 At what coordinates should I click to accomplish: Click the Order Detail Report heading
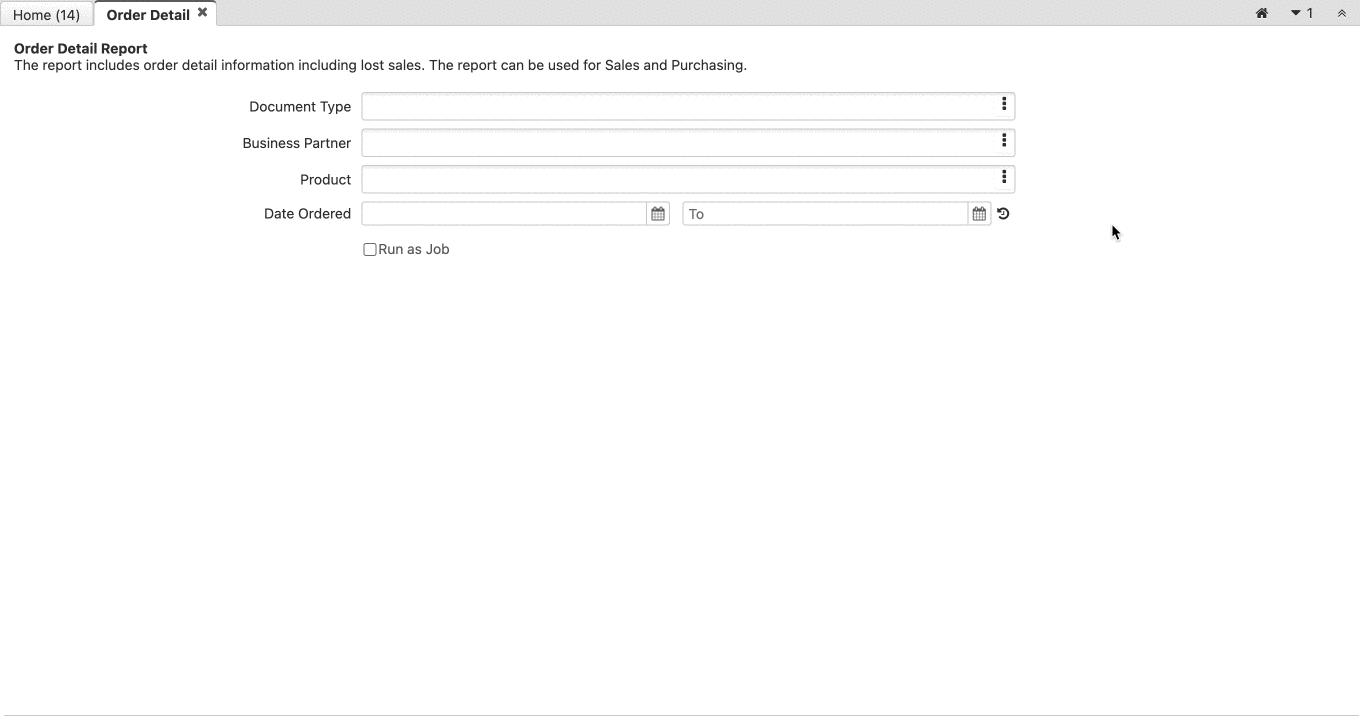(x=80, y=48)
